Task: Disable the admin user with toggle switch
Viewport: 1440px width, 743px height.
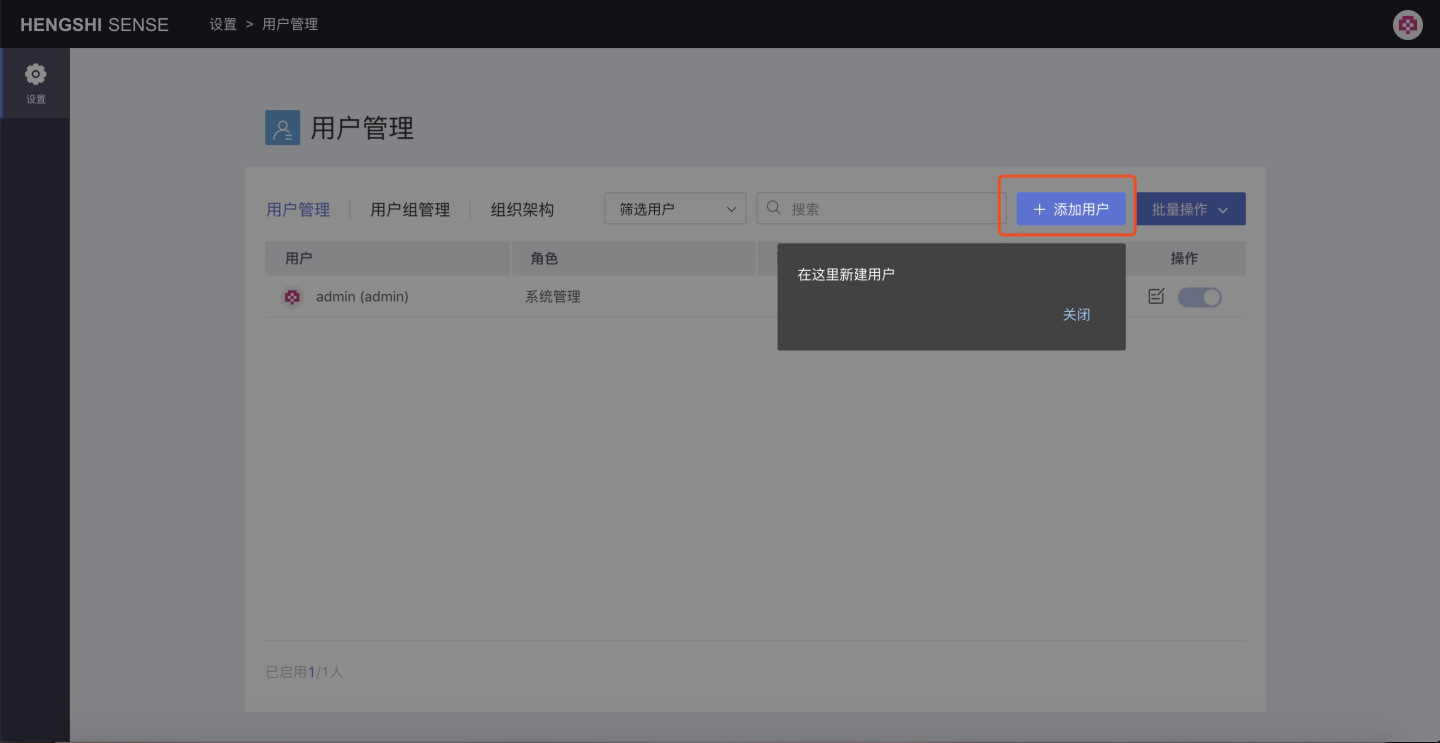Action: [1199, 297]
